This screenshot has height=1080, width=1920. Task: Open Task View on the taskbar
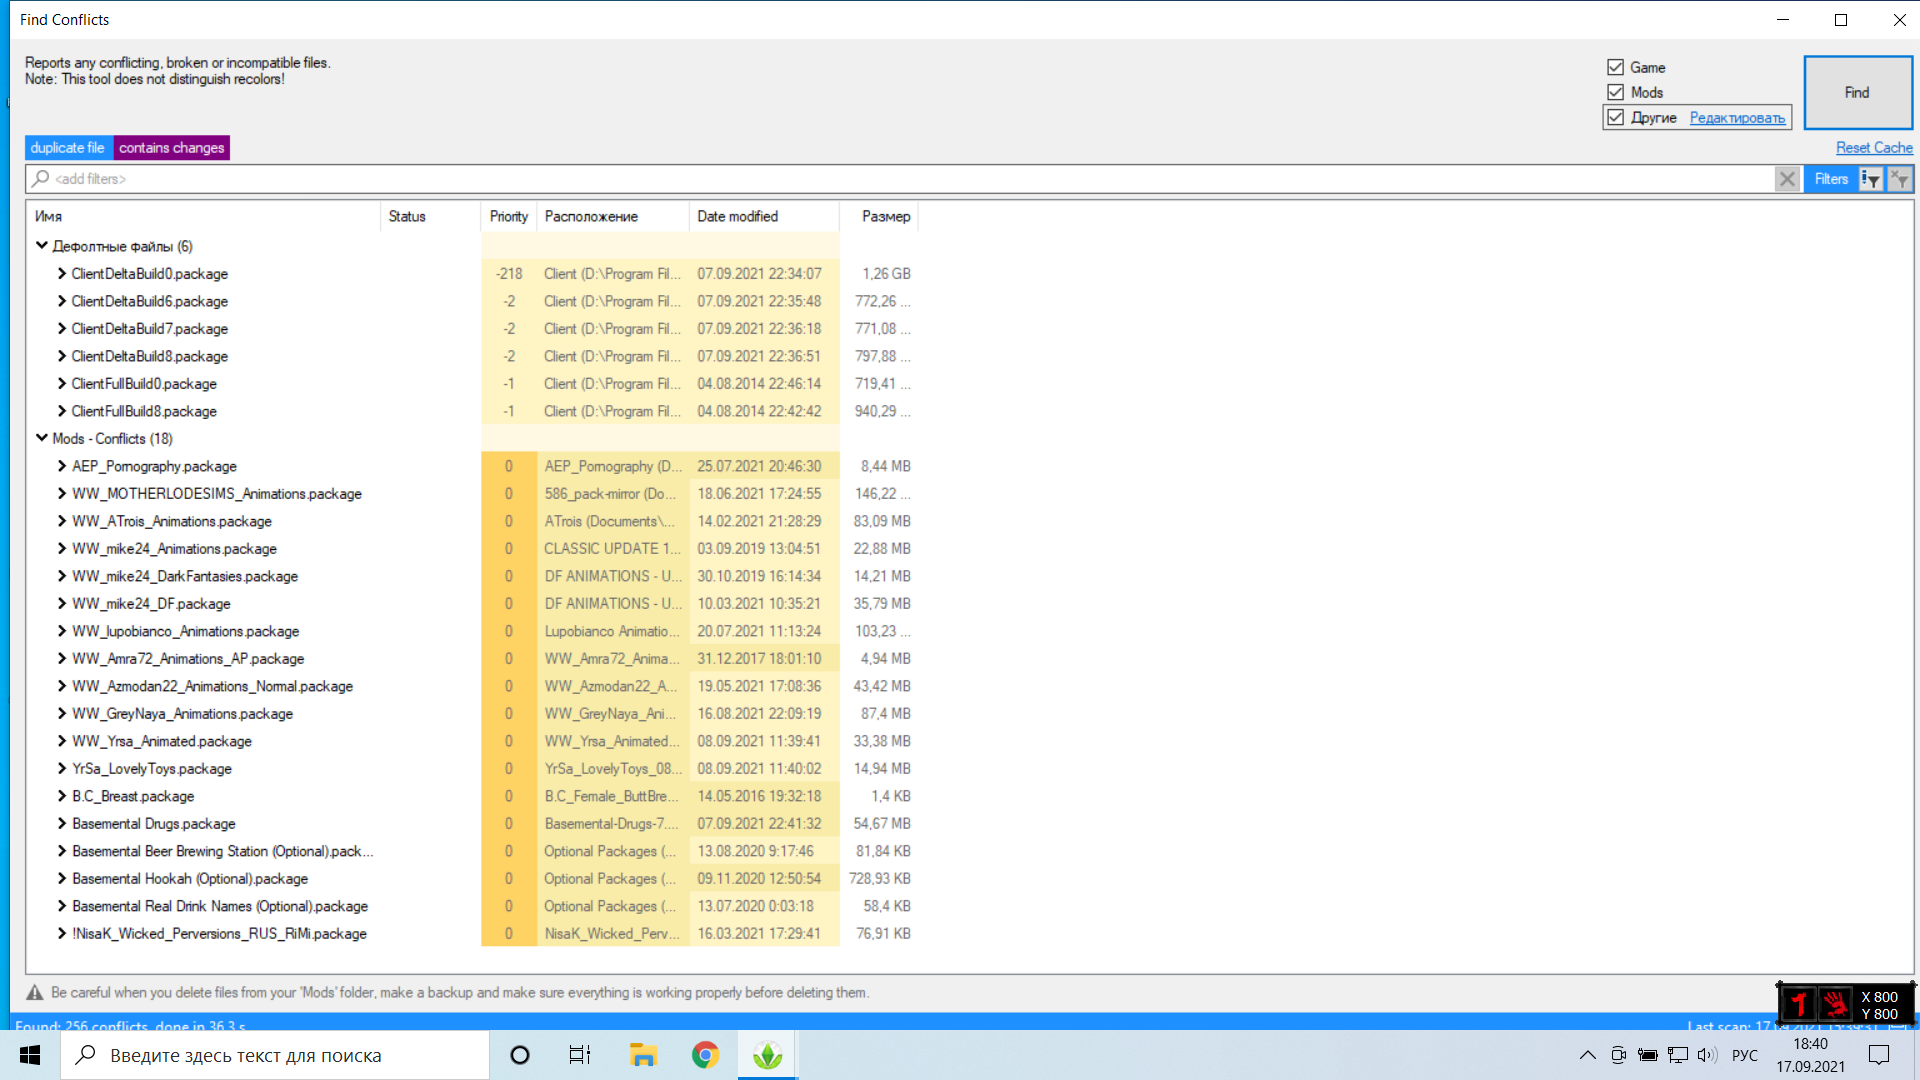click(580, 1055)
